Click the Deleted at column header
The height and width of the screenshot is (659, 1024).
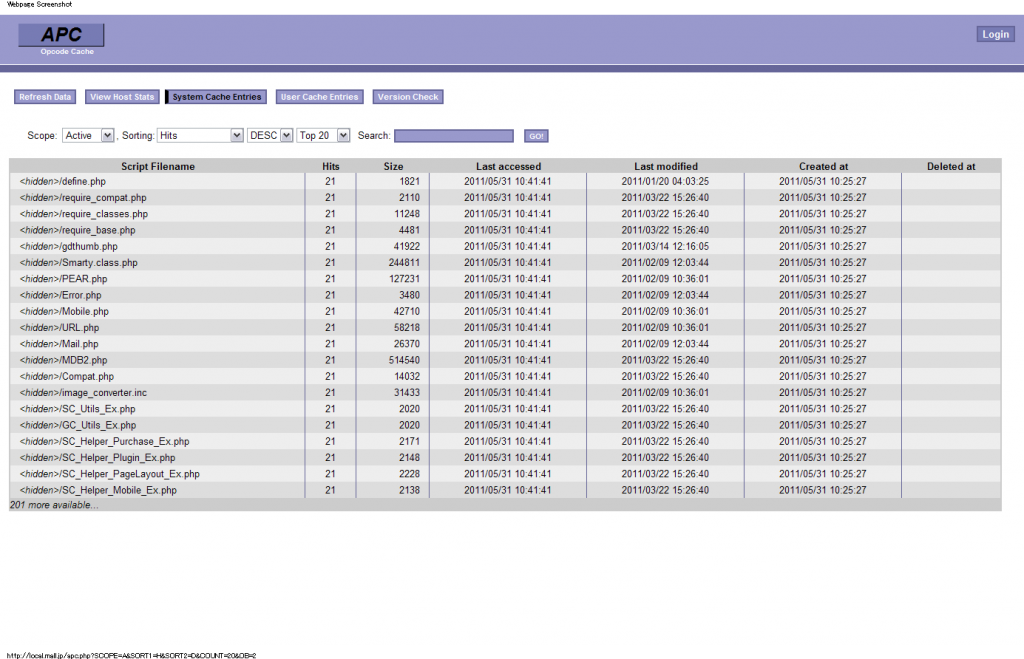tap(951, 166)
